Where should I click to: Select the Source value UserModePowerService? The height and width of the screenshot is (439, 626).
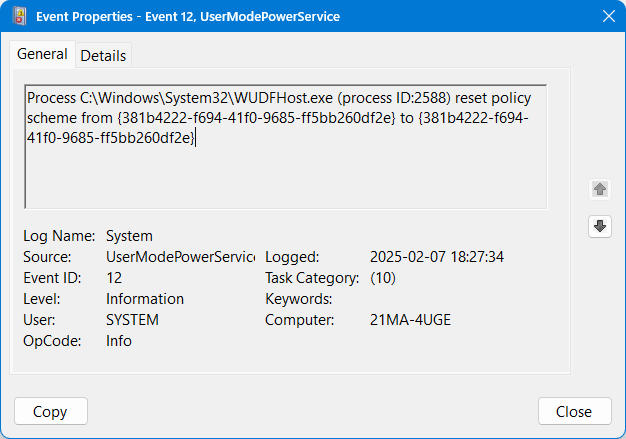tap(180, 257)
